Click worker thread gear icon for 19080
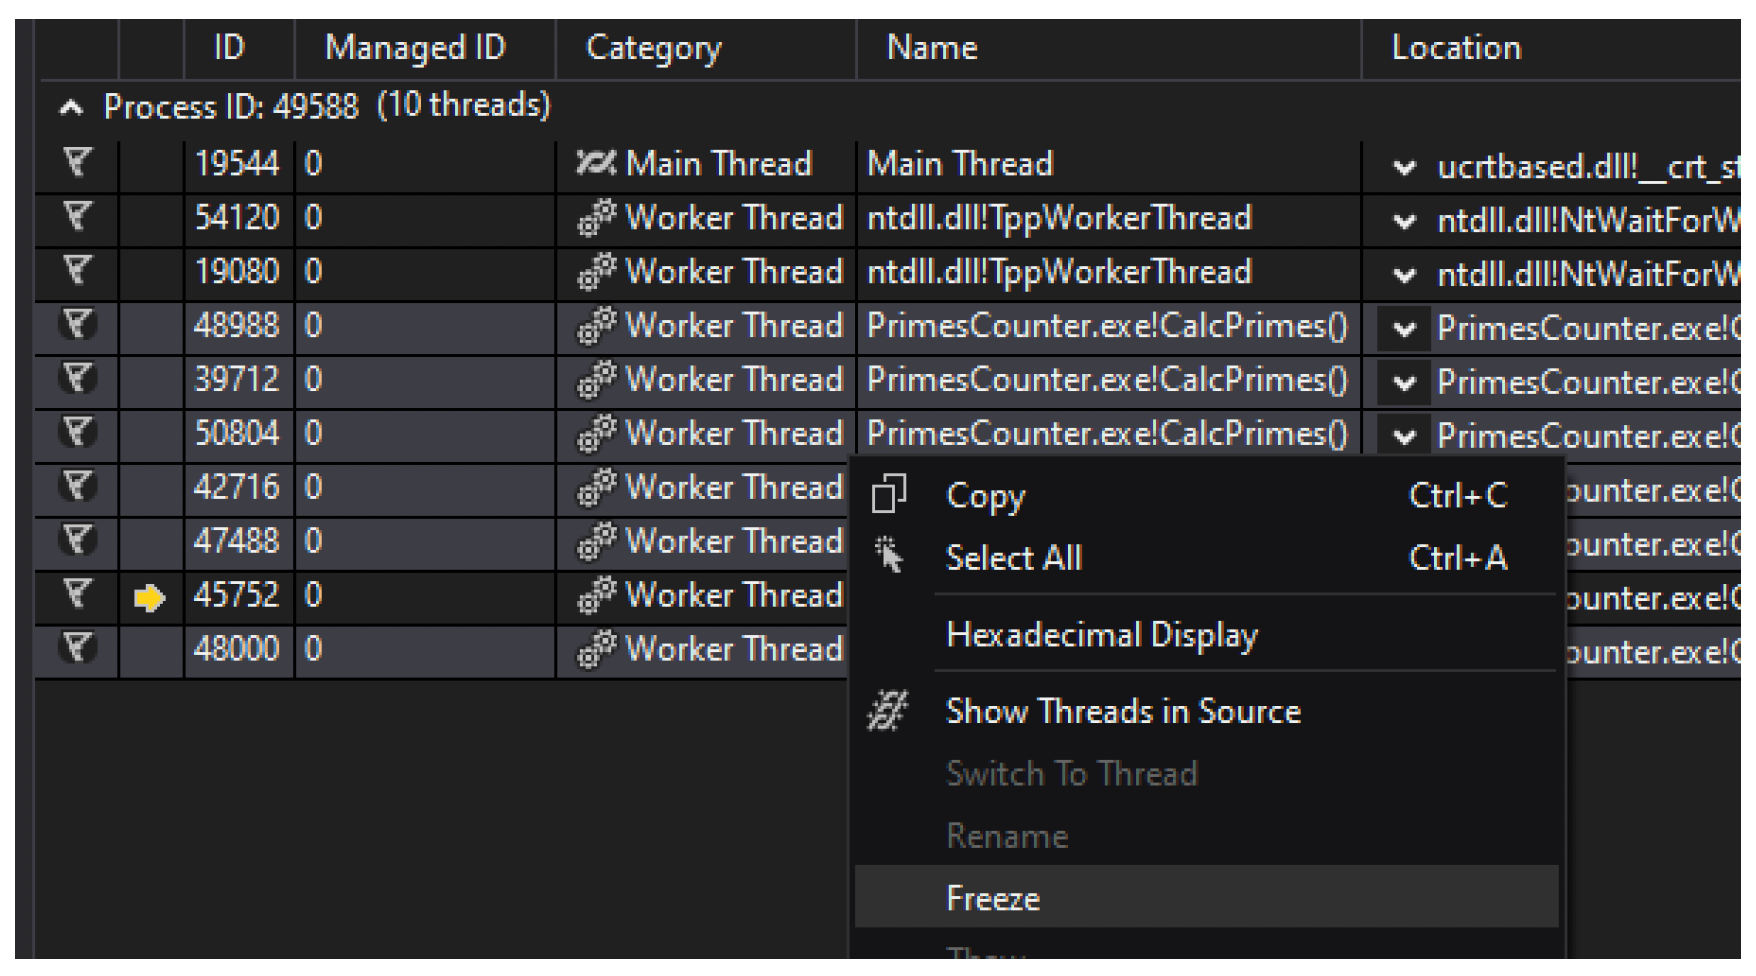Screen dimensions: 1756x976 pyautogui.click(x=596, y=272)
